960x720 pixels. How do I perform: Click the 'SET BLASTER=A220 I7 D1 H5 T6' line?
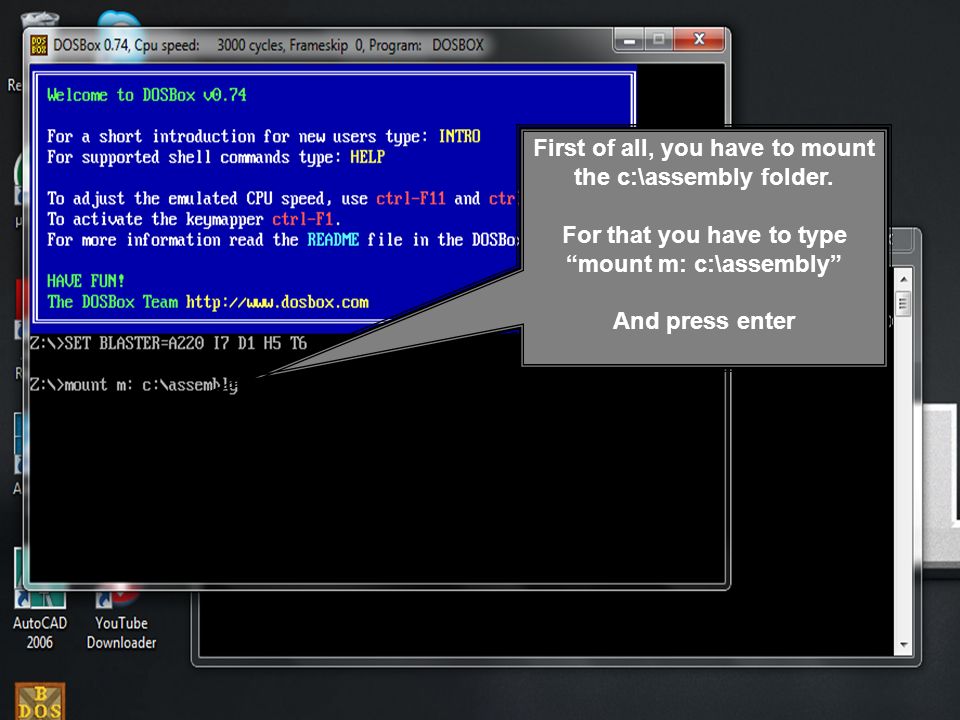click(168, 343)
